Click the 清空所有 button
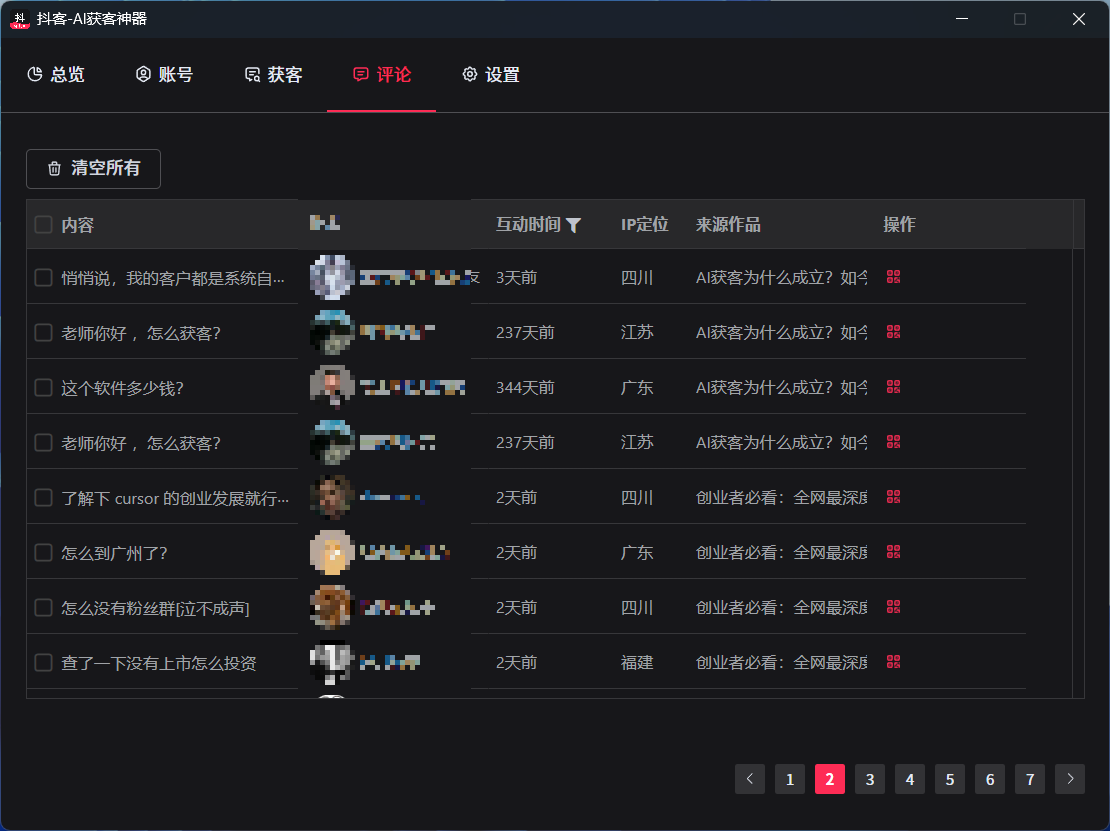The width and height of the screenshot is (1110, 831). (x=93, y=168)
